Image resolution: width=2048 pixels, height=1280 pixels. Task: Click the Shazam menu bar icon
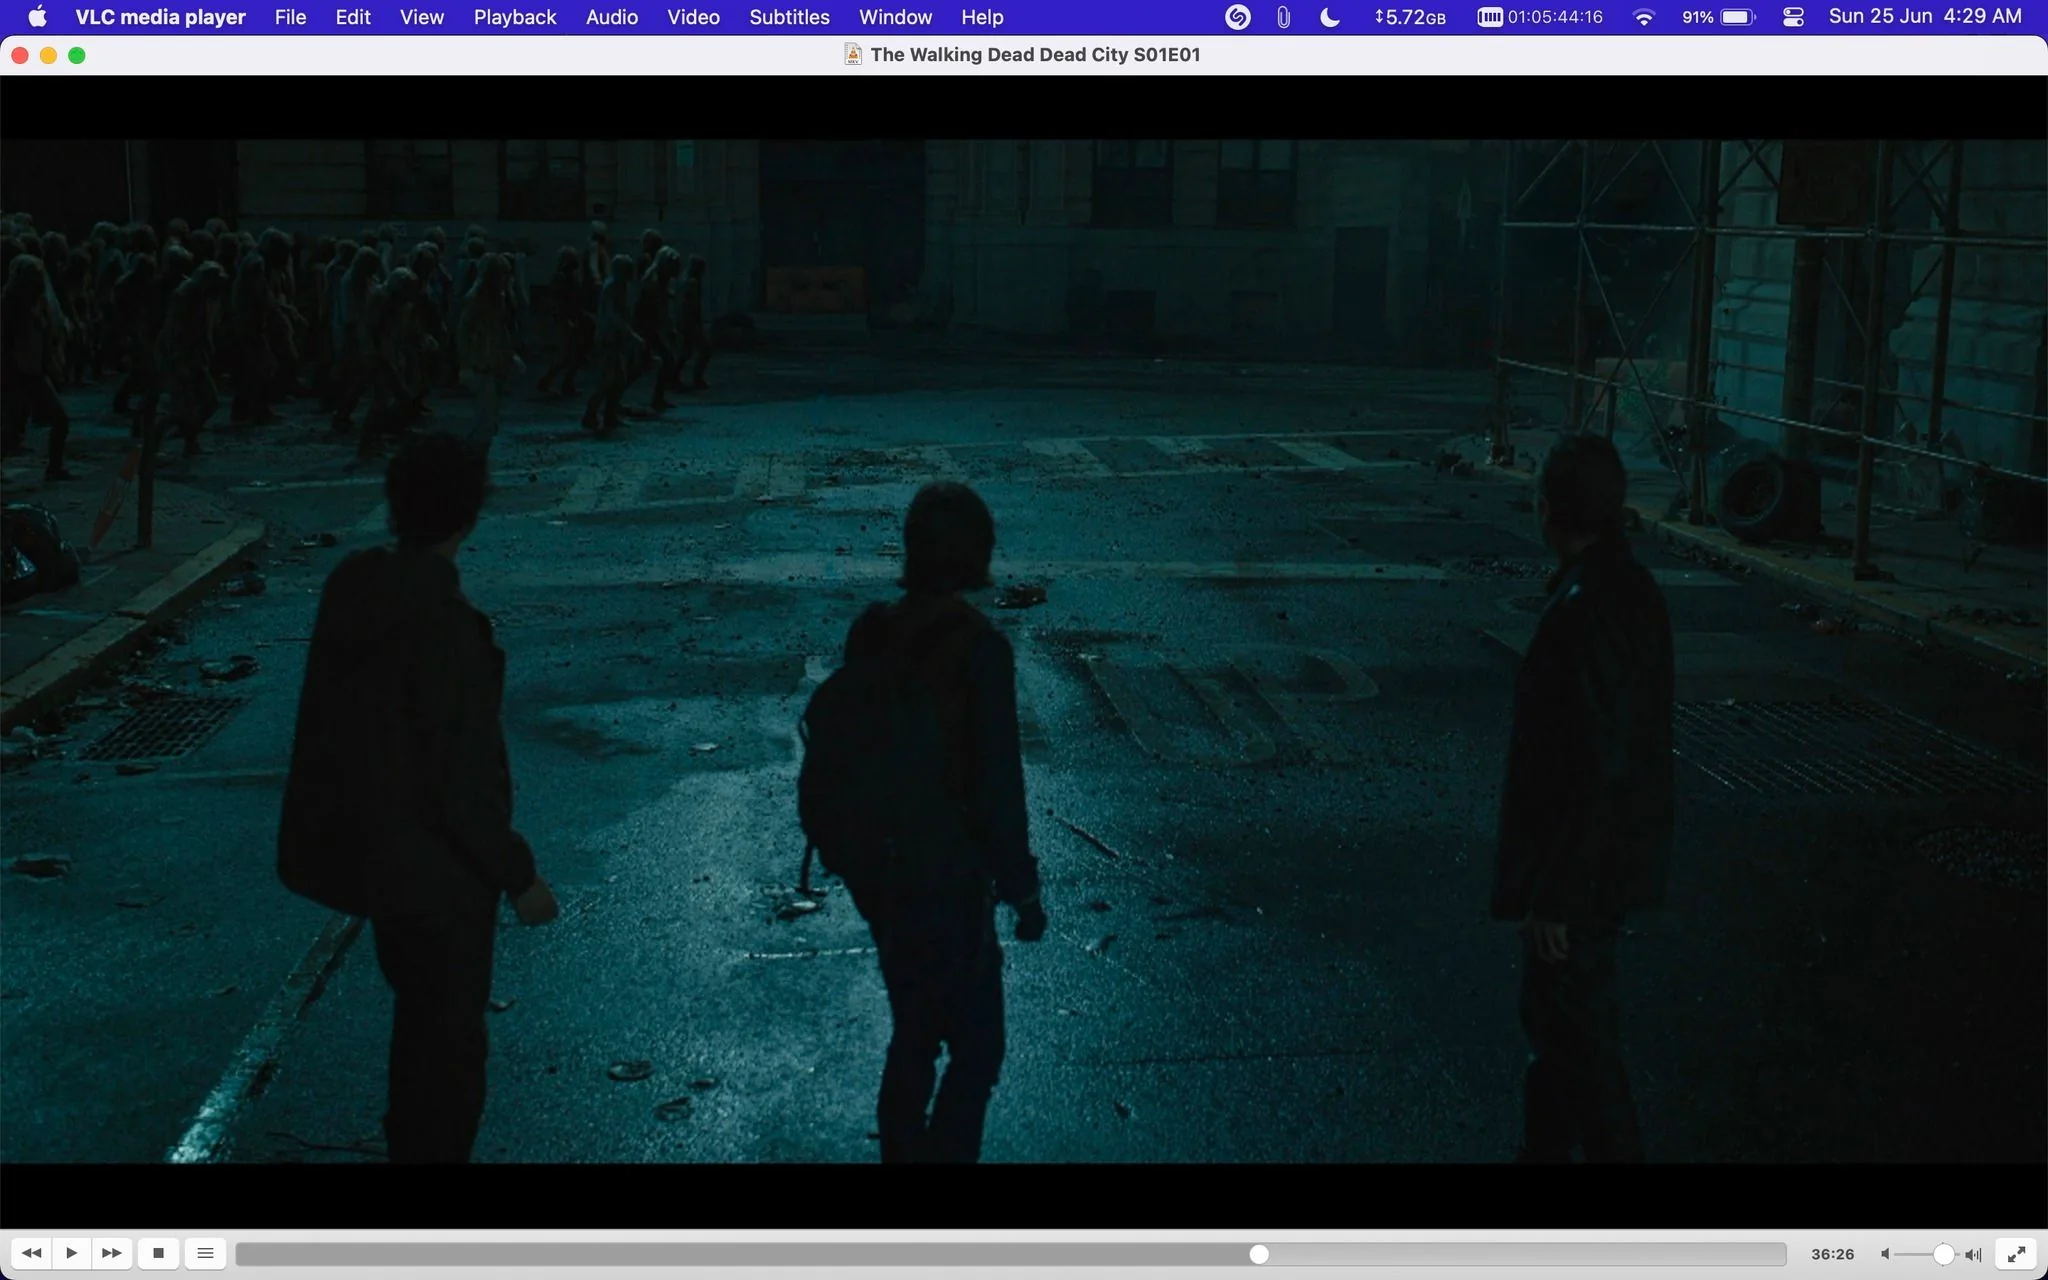1237,17
